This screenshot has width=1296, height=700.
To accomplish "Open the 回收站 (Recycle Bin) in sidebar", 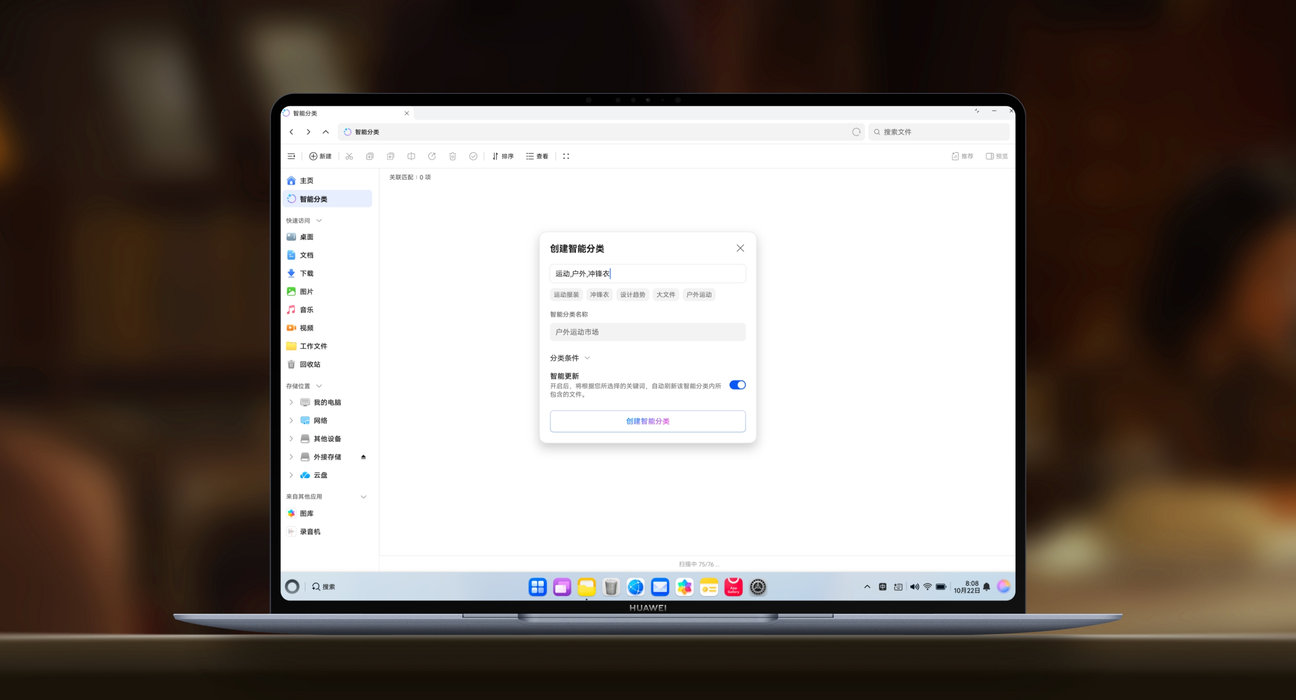I will (310, 364).
